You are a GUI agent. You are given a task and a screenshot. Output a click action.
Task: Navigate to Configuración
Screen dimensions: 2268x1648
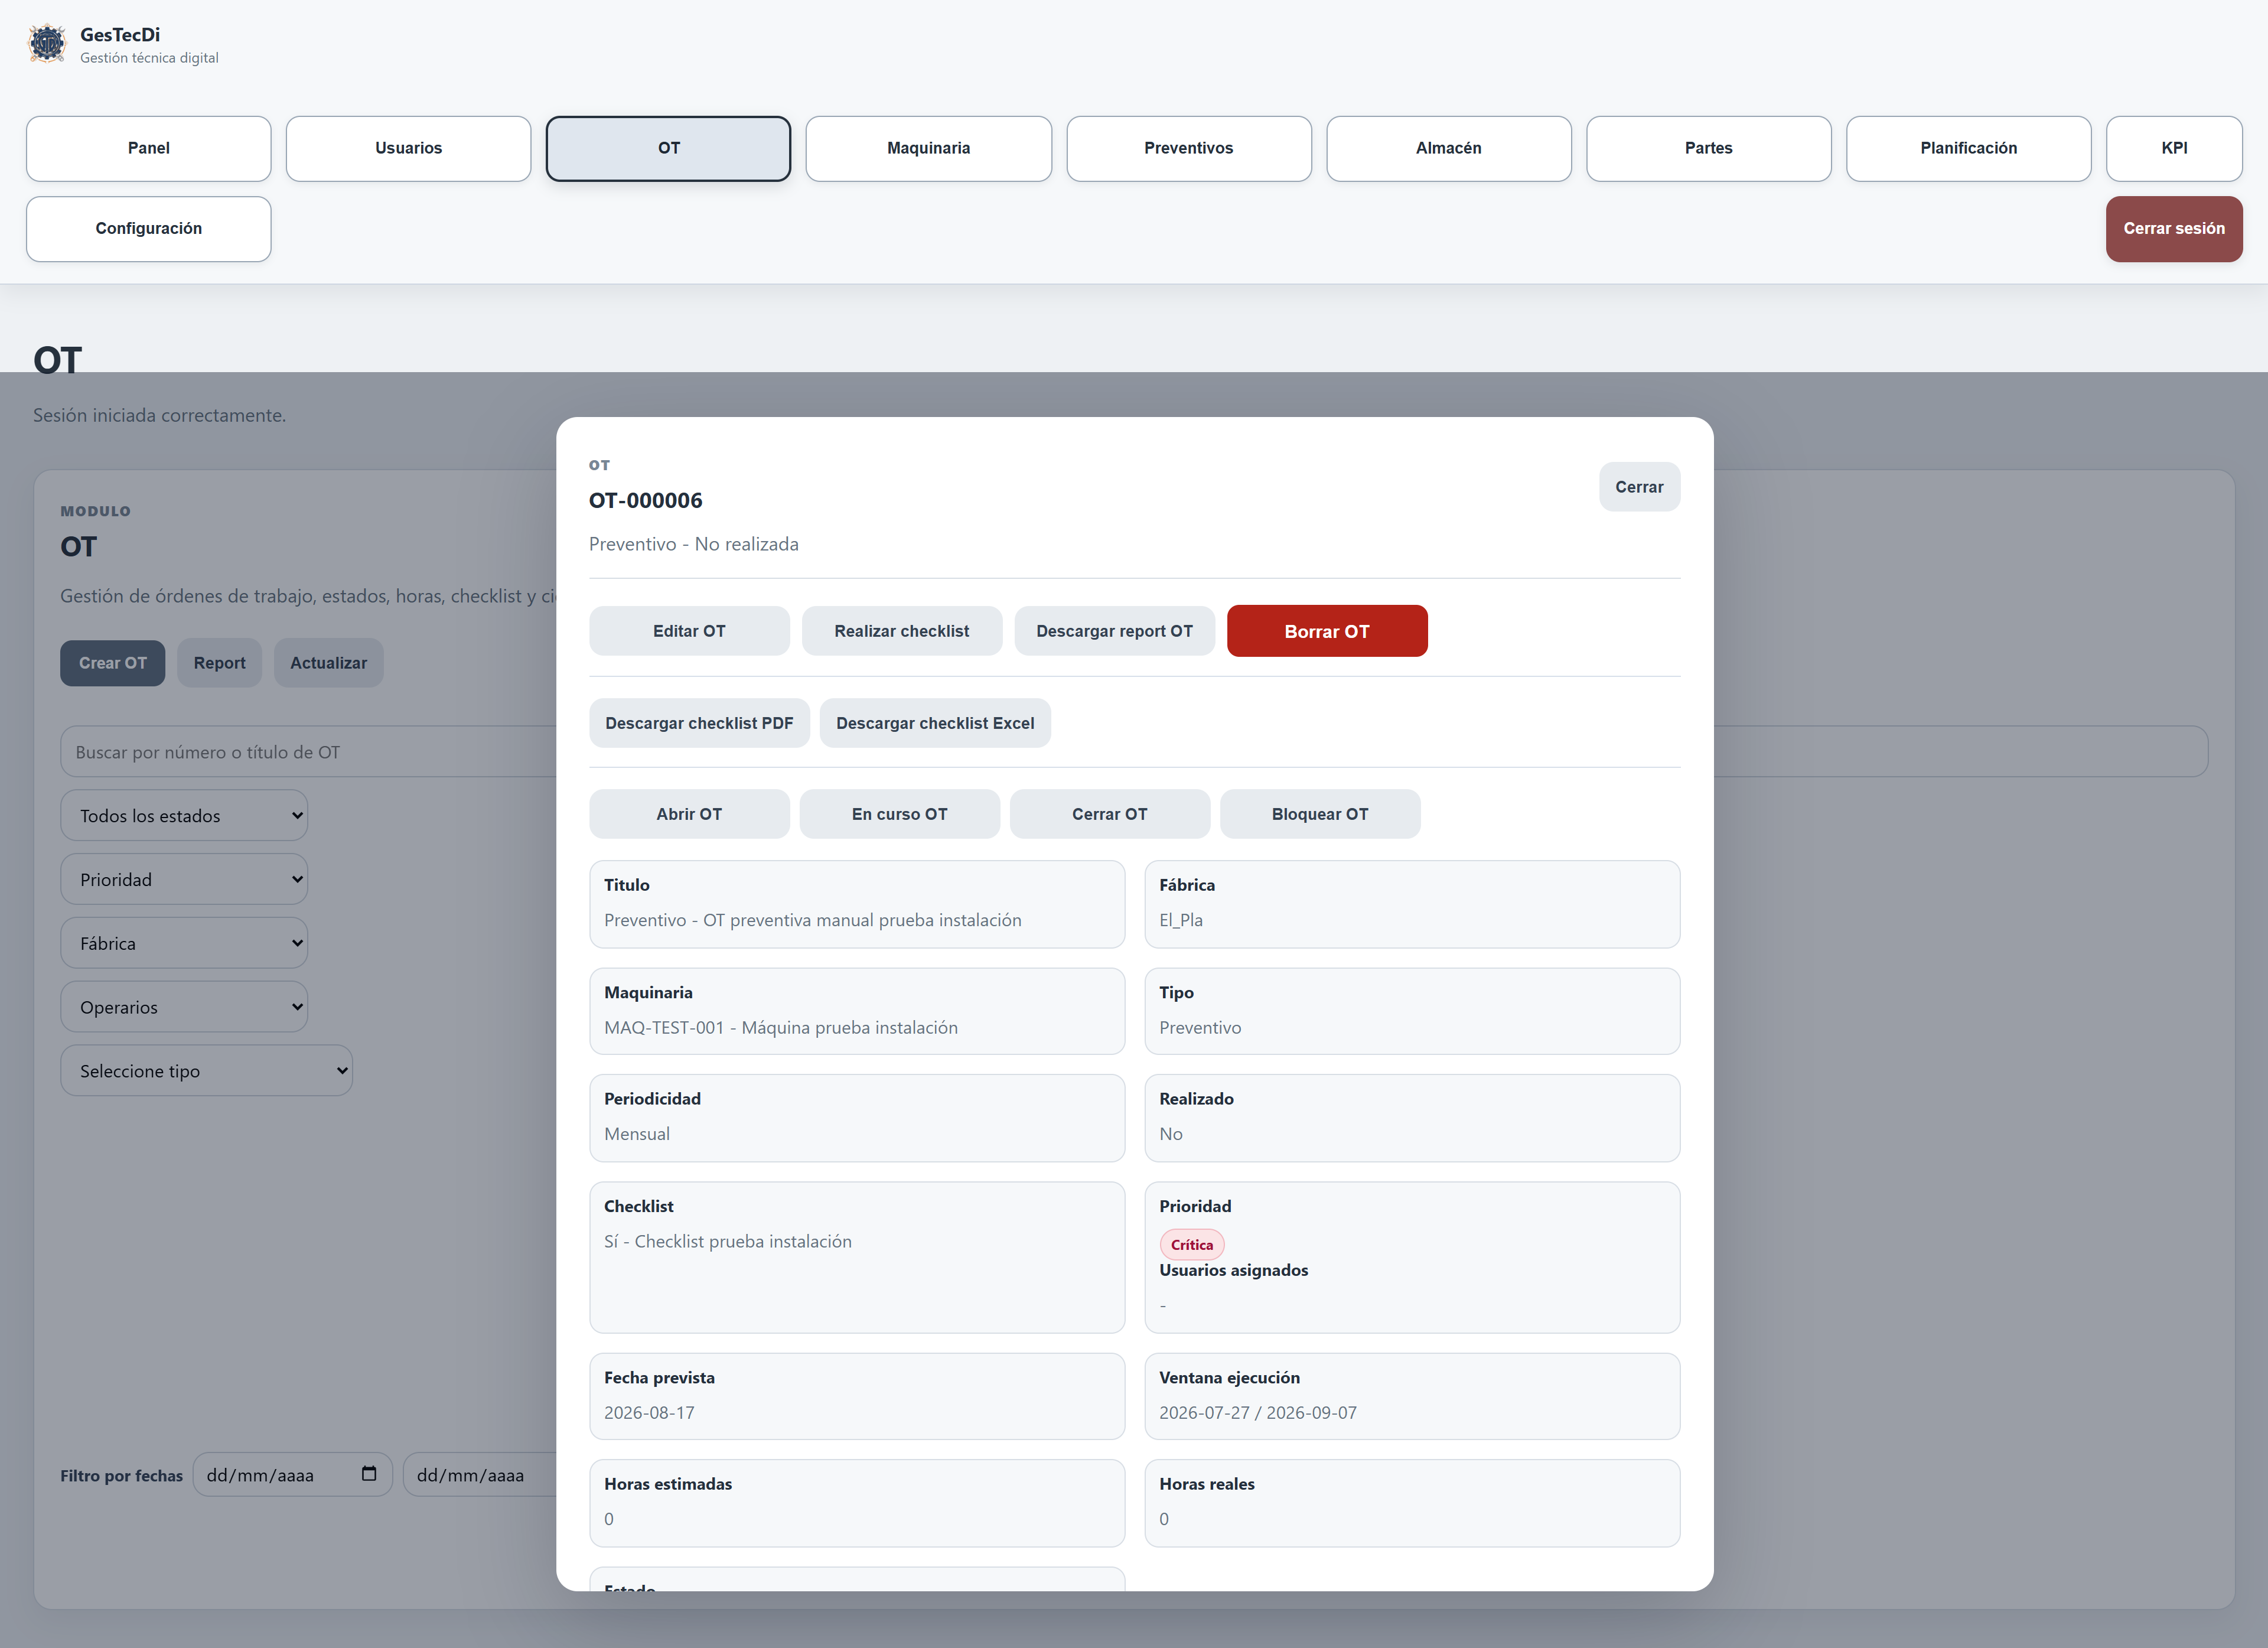[149, 229]
